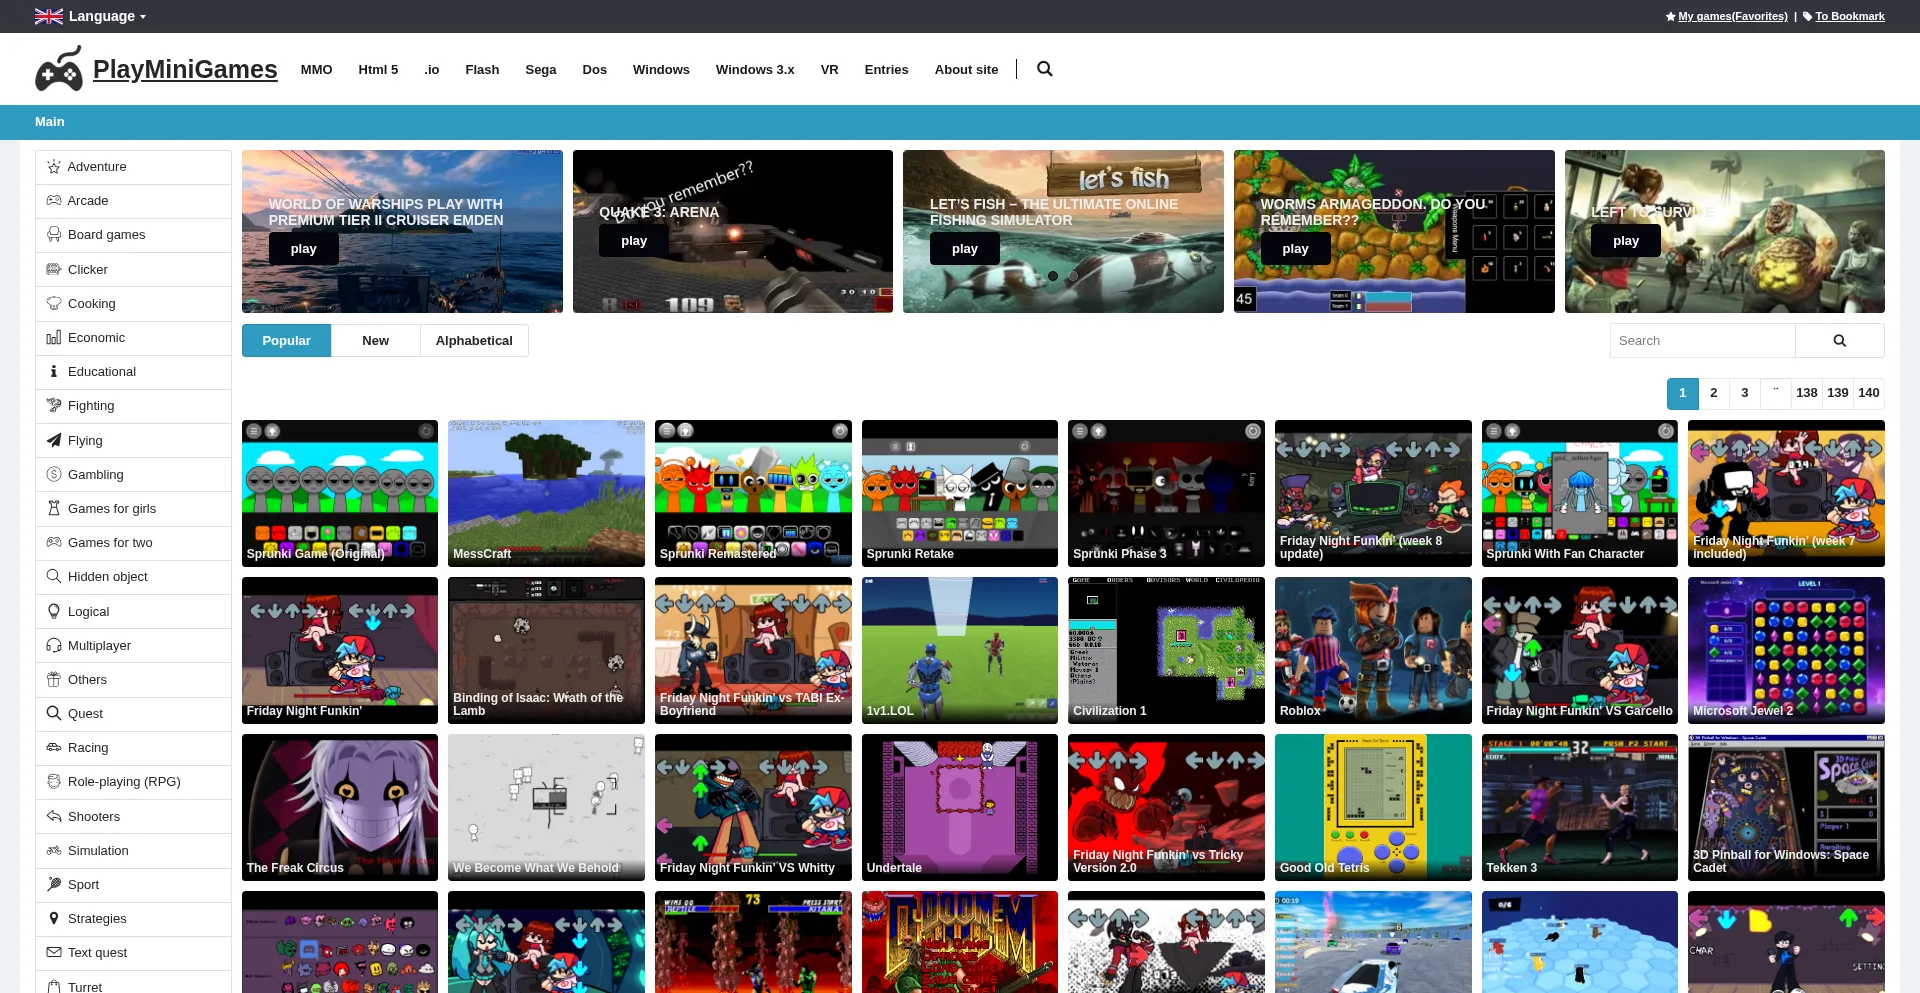Open Sprunki Game (Original) thumbnail

pos(340,493)
